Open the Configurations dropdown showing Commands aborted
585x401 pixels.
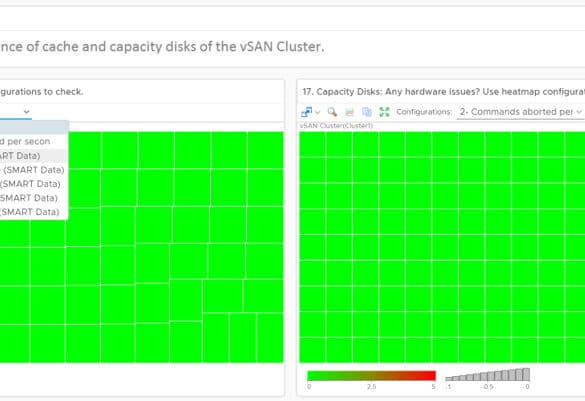coord(521,112)
